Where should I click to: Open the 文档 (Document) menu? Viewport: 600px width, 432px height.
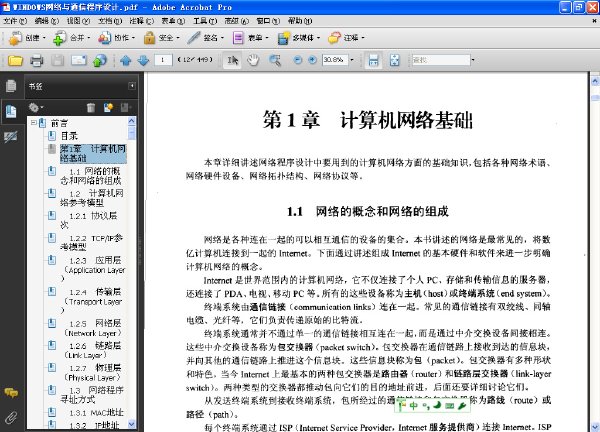pyautogui.click(x=110, y=21)
